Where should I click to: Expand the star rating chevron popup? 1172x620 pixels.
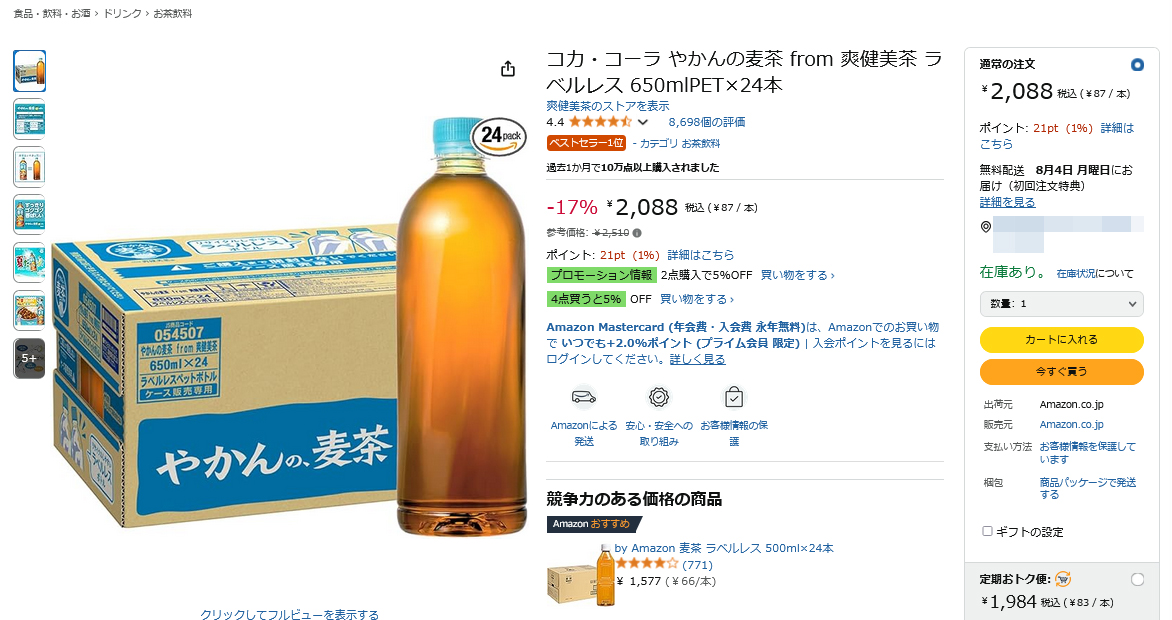[x=643, y=122]
